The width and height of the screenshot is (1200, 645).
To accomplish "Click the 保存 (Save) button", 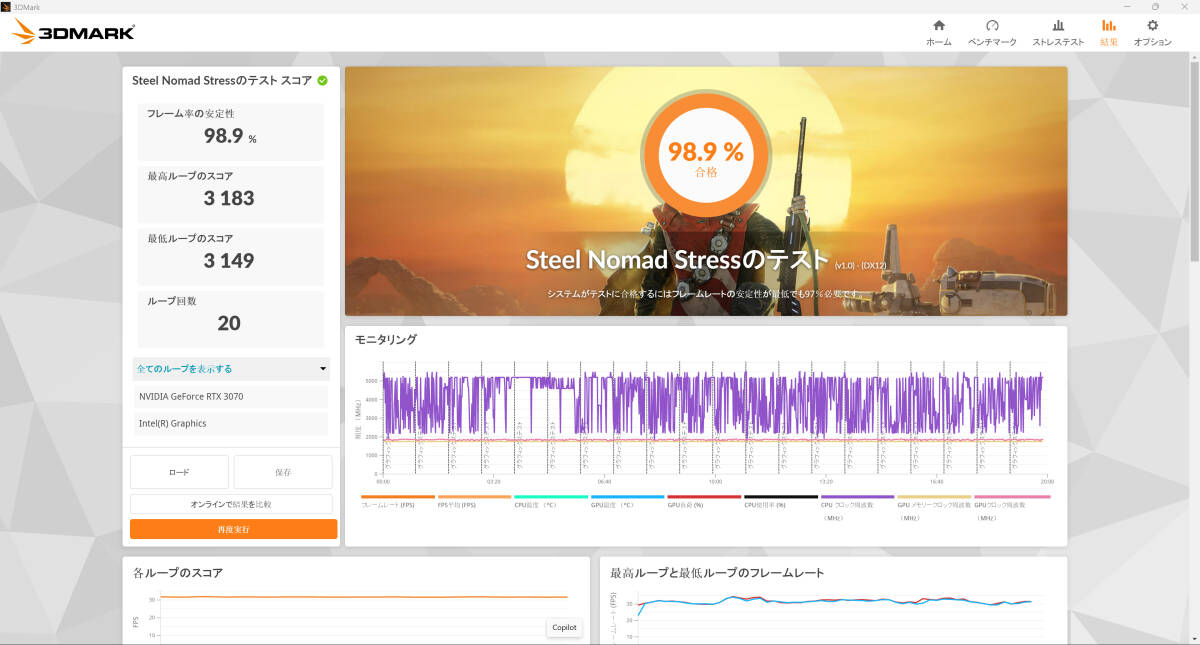I will [283, 472].
